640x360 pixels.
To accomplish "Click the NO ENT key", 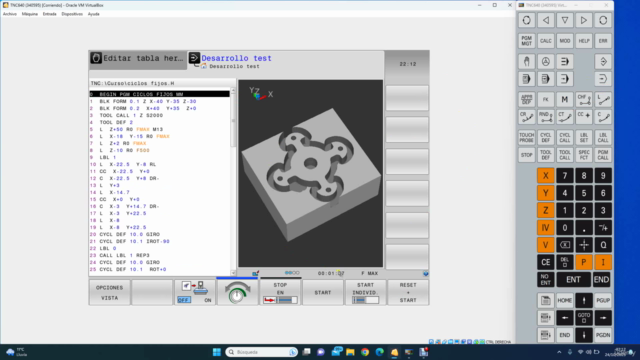I will [546, 280].
